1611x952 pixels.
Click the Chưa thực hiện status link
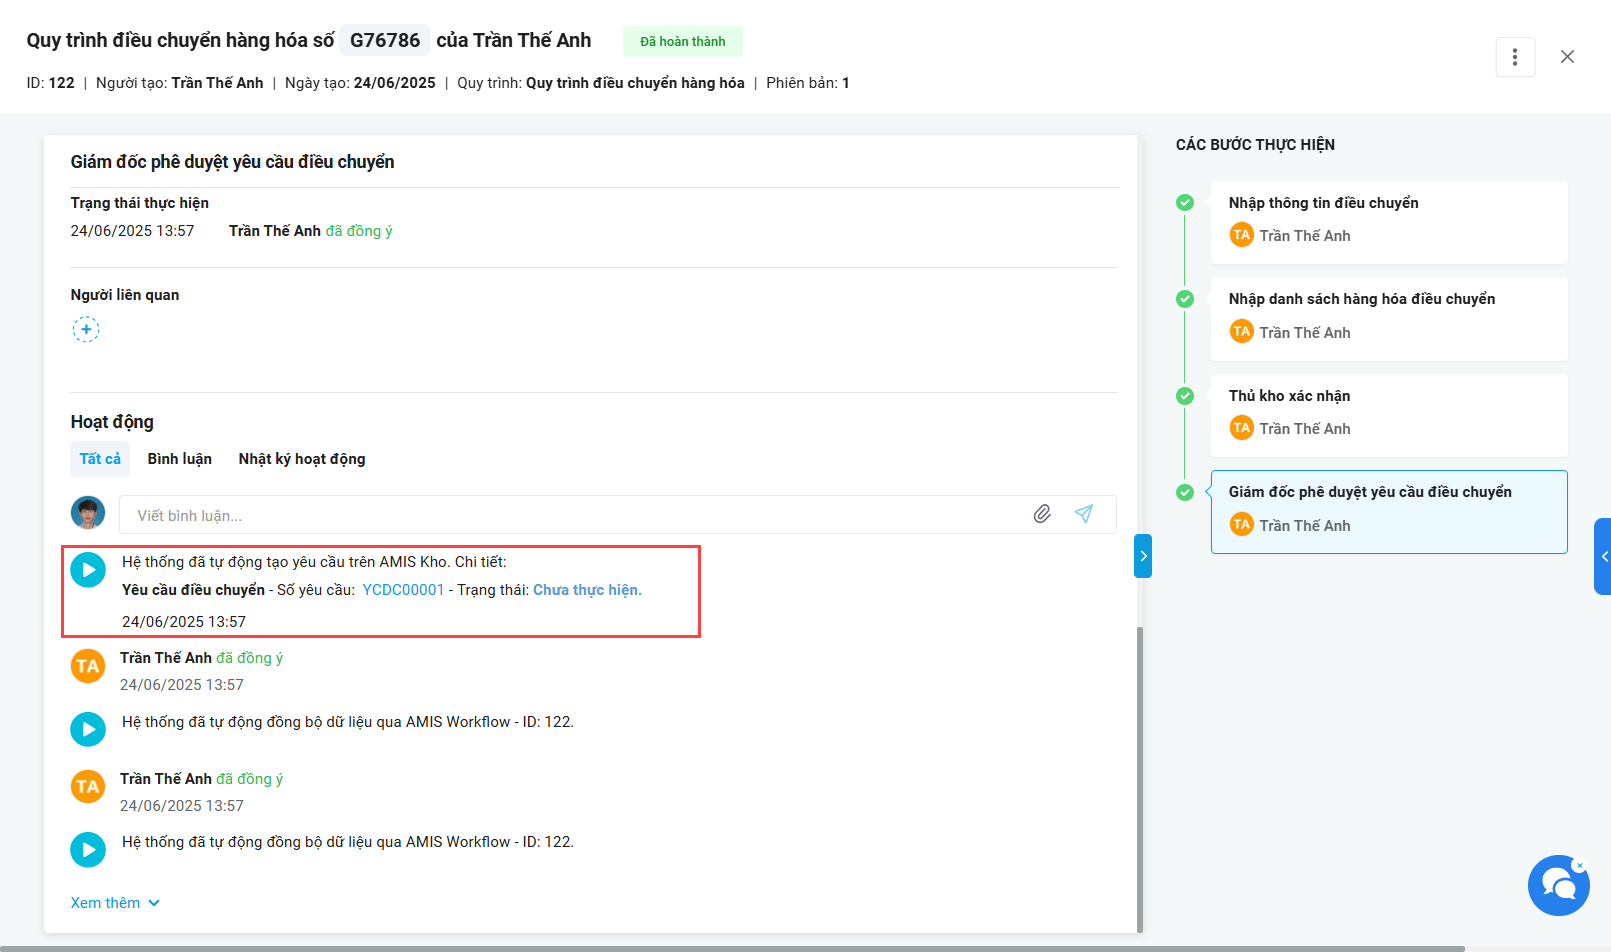tap(587, 590)
